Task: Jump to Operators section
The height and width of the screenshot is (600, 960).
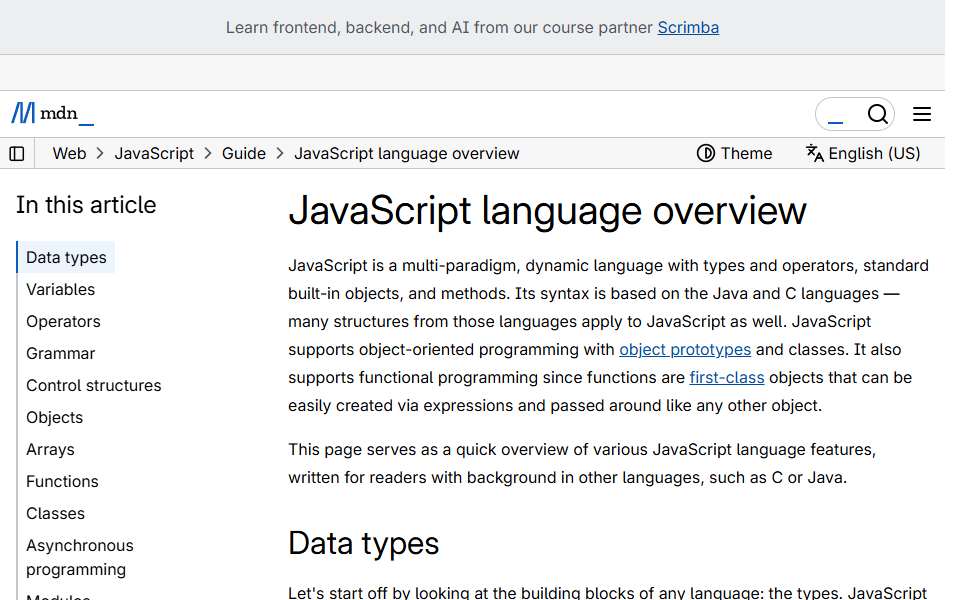Action: [x=63, y=321]
